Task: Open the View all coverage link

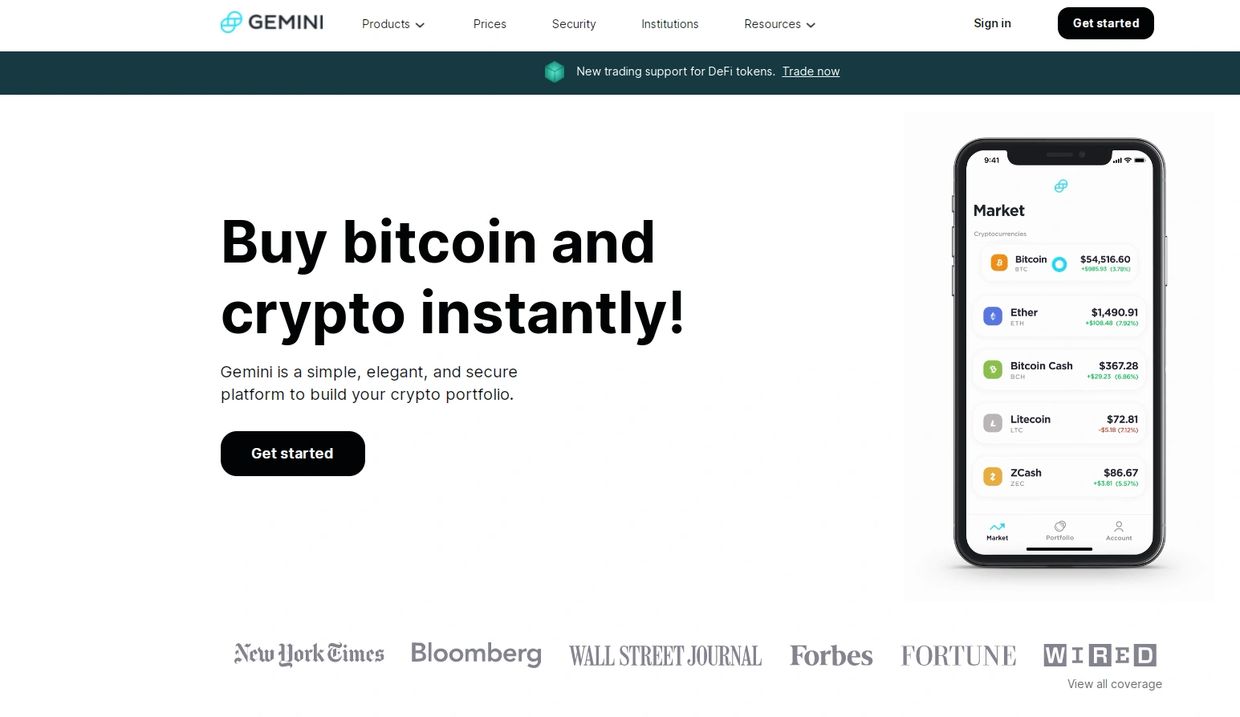Action: pyautogui.click(x=1114, y=684)
